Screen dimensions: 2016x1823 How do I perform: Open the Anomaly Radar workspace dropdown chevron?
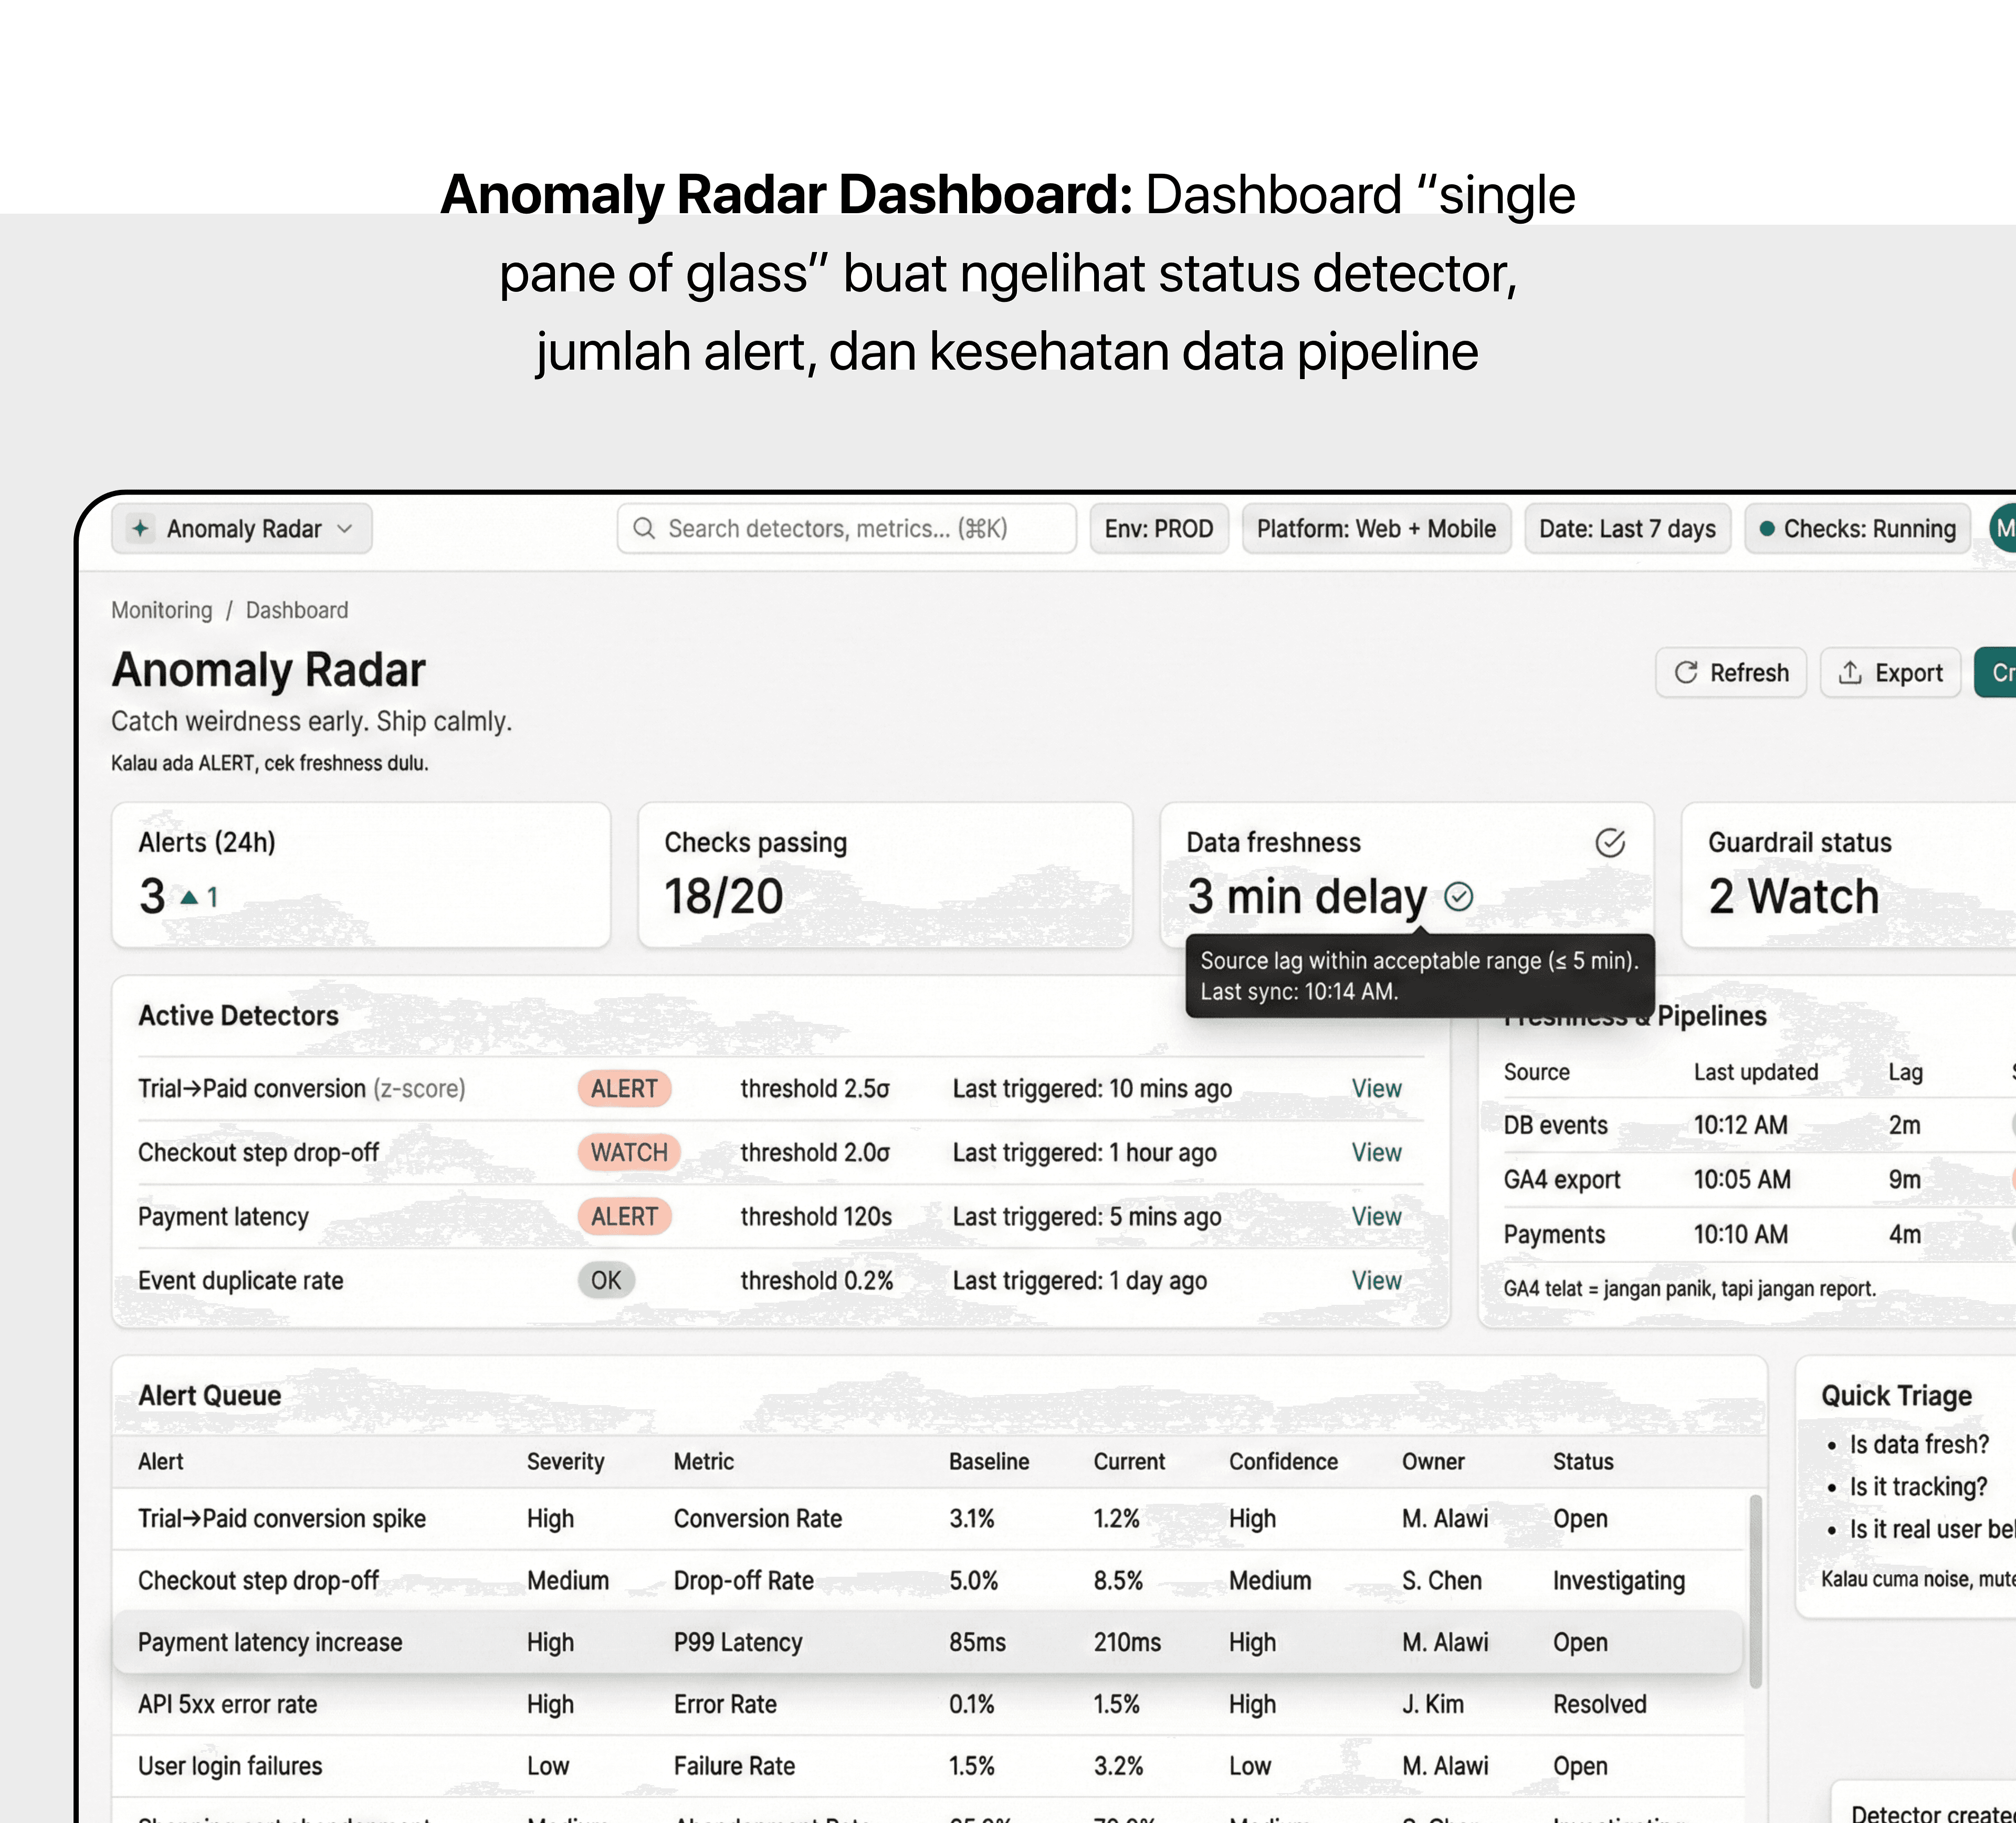345,528
